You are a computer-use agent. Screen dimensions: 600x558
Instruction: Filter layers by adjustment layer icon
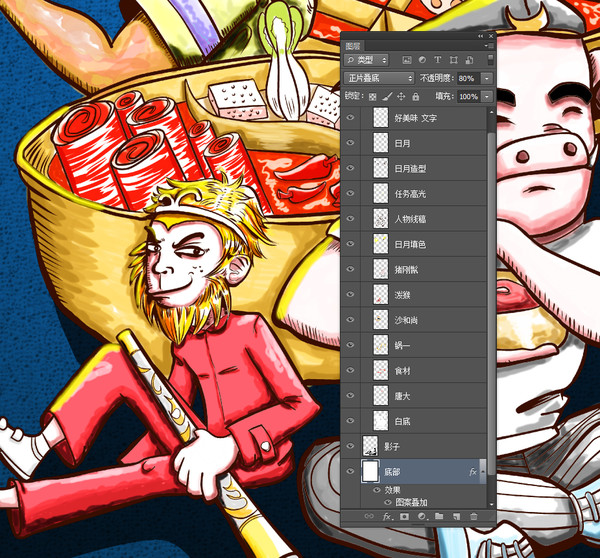422,60
